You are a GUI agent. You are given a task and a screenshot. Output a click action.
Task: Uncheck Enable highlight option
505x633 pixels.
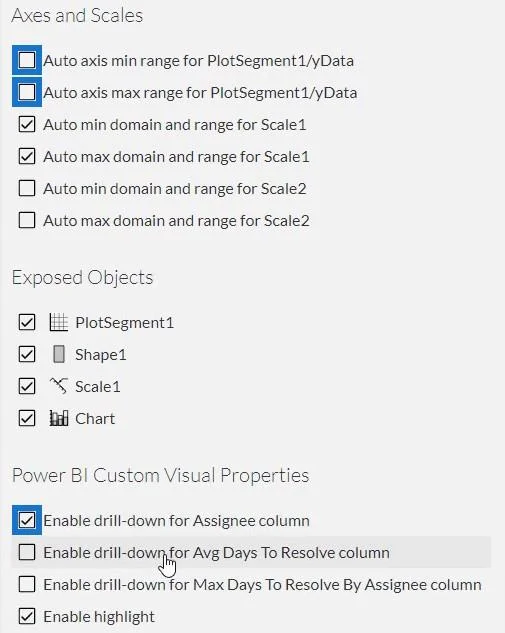(x=27, y=616)
